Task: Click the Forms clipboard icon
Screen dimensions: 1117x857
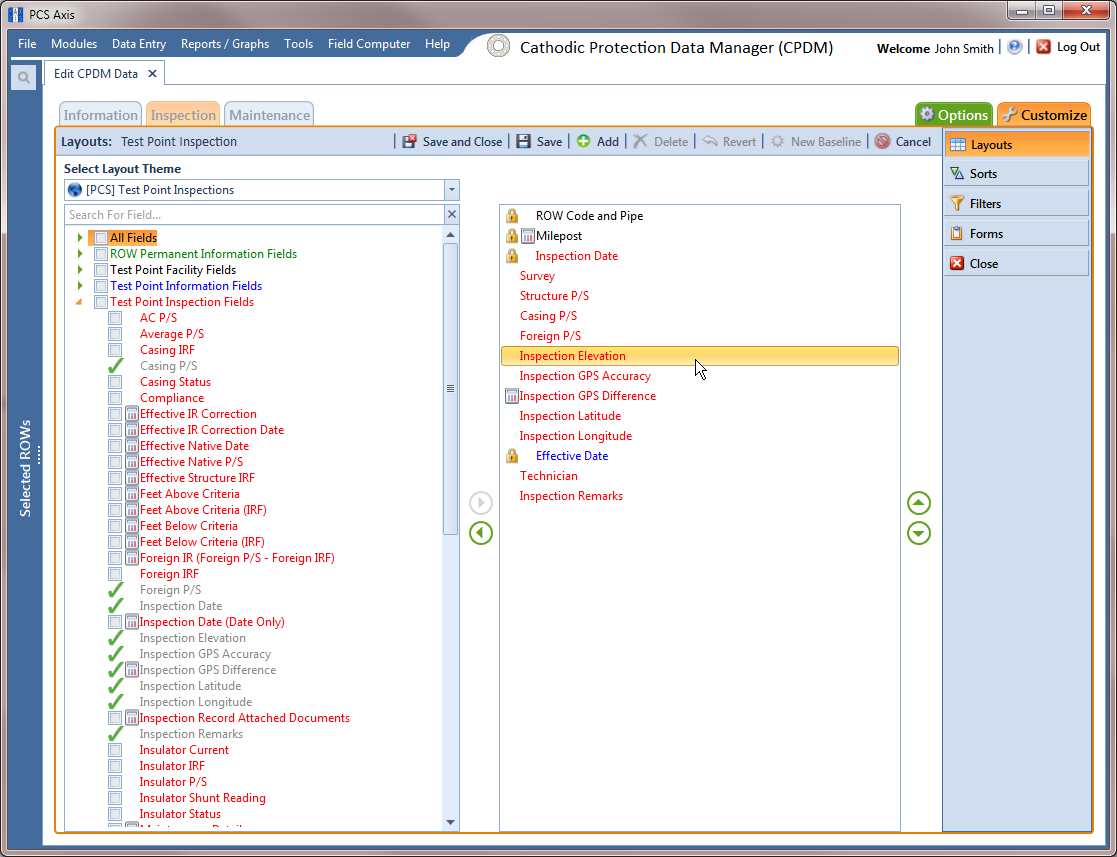Action: pos(957,234)
